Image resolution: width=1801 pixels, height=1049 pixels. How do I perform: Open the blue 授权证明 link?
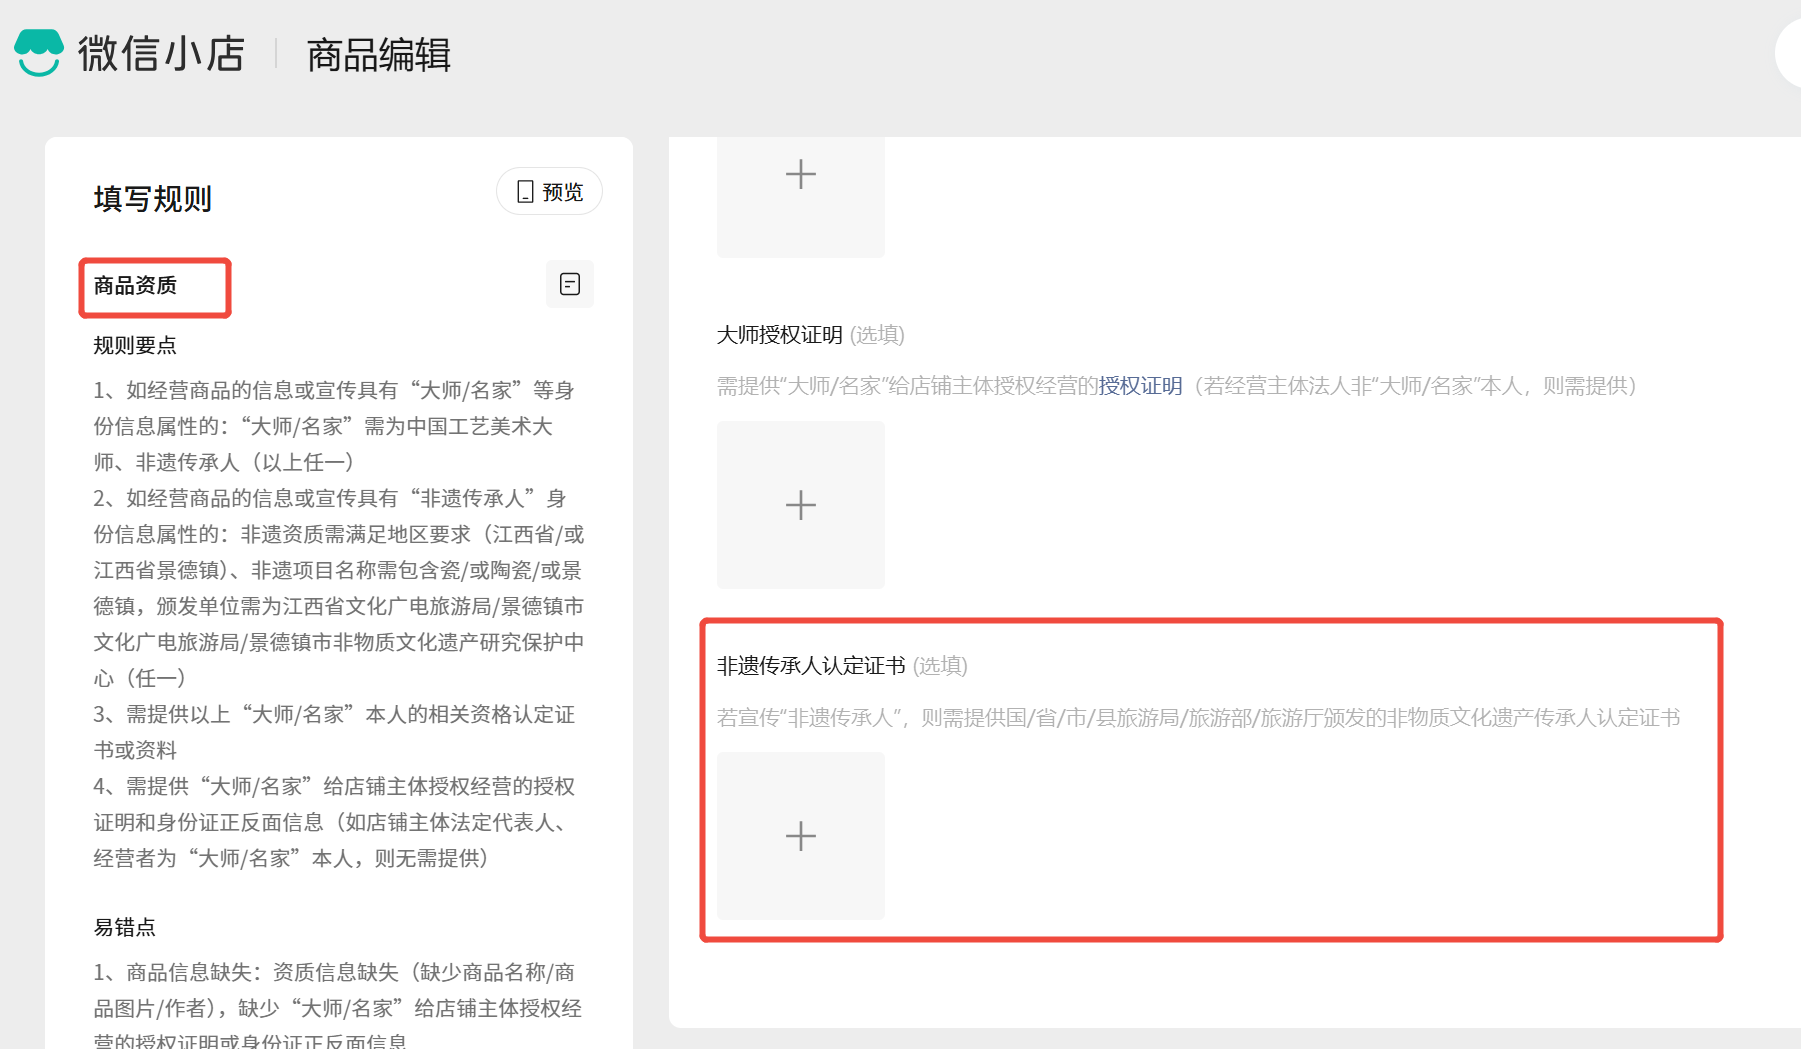1140,386
